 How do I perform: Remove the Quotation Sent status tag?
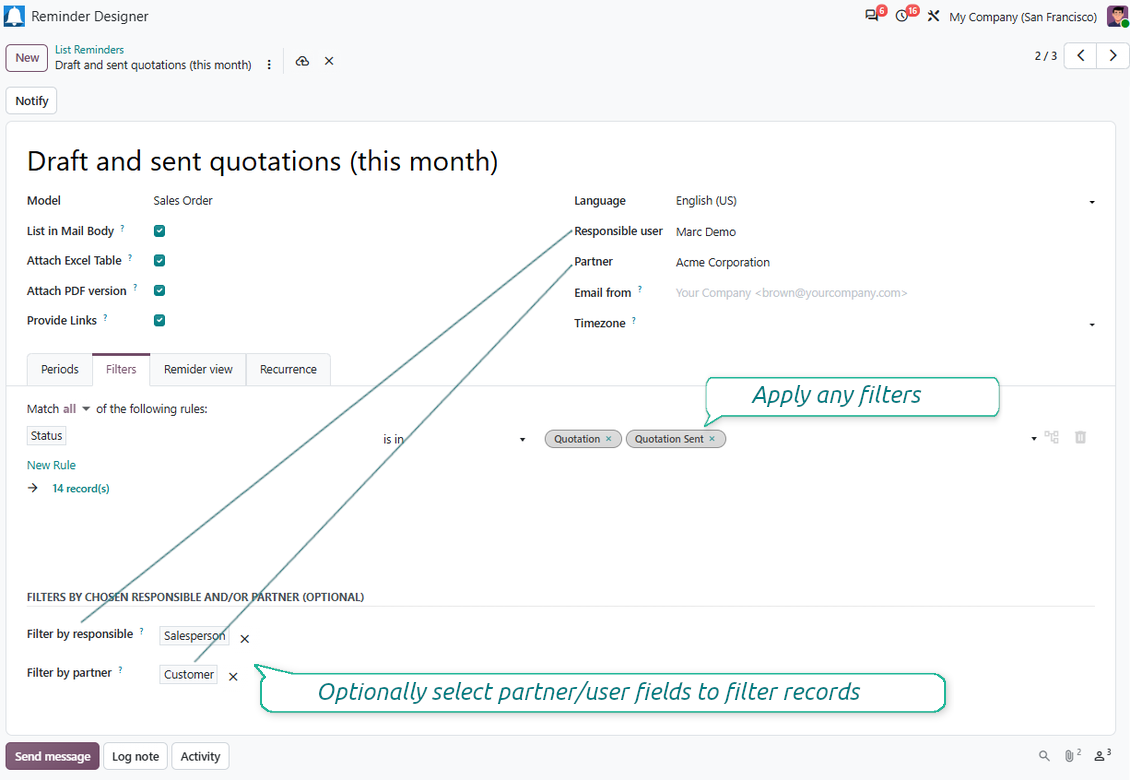click(712, 438)
